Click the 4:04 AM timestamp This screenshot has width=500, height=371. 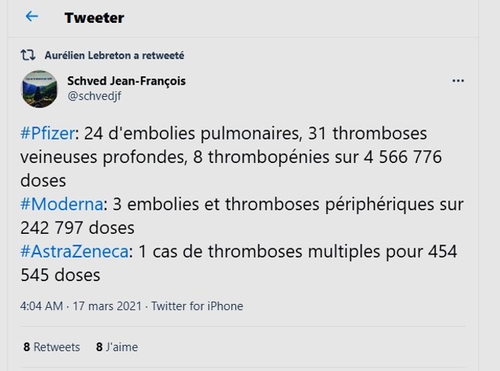41,306
